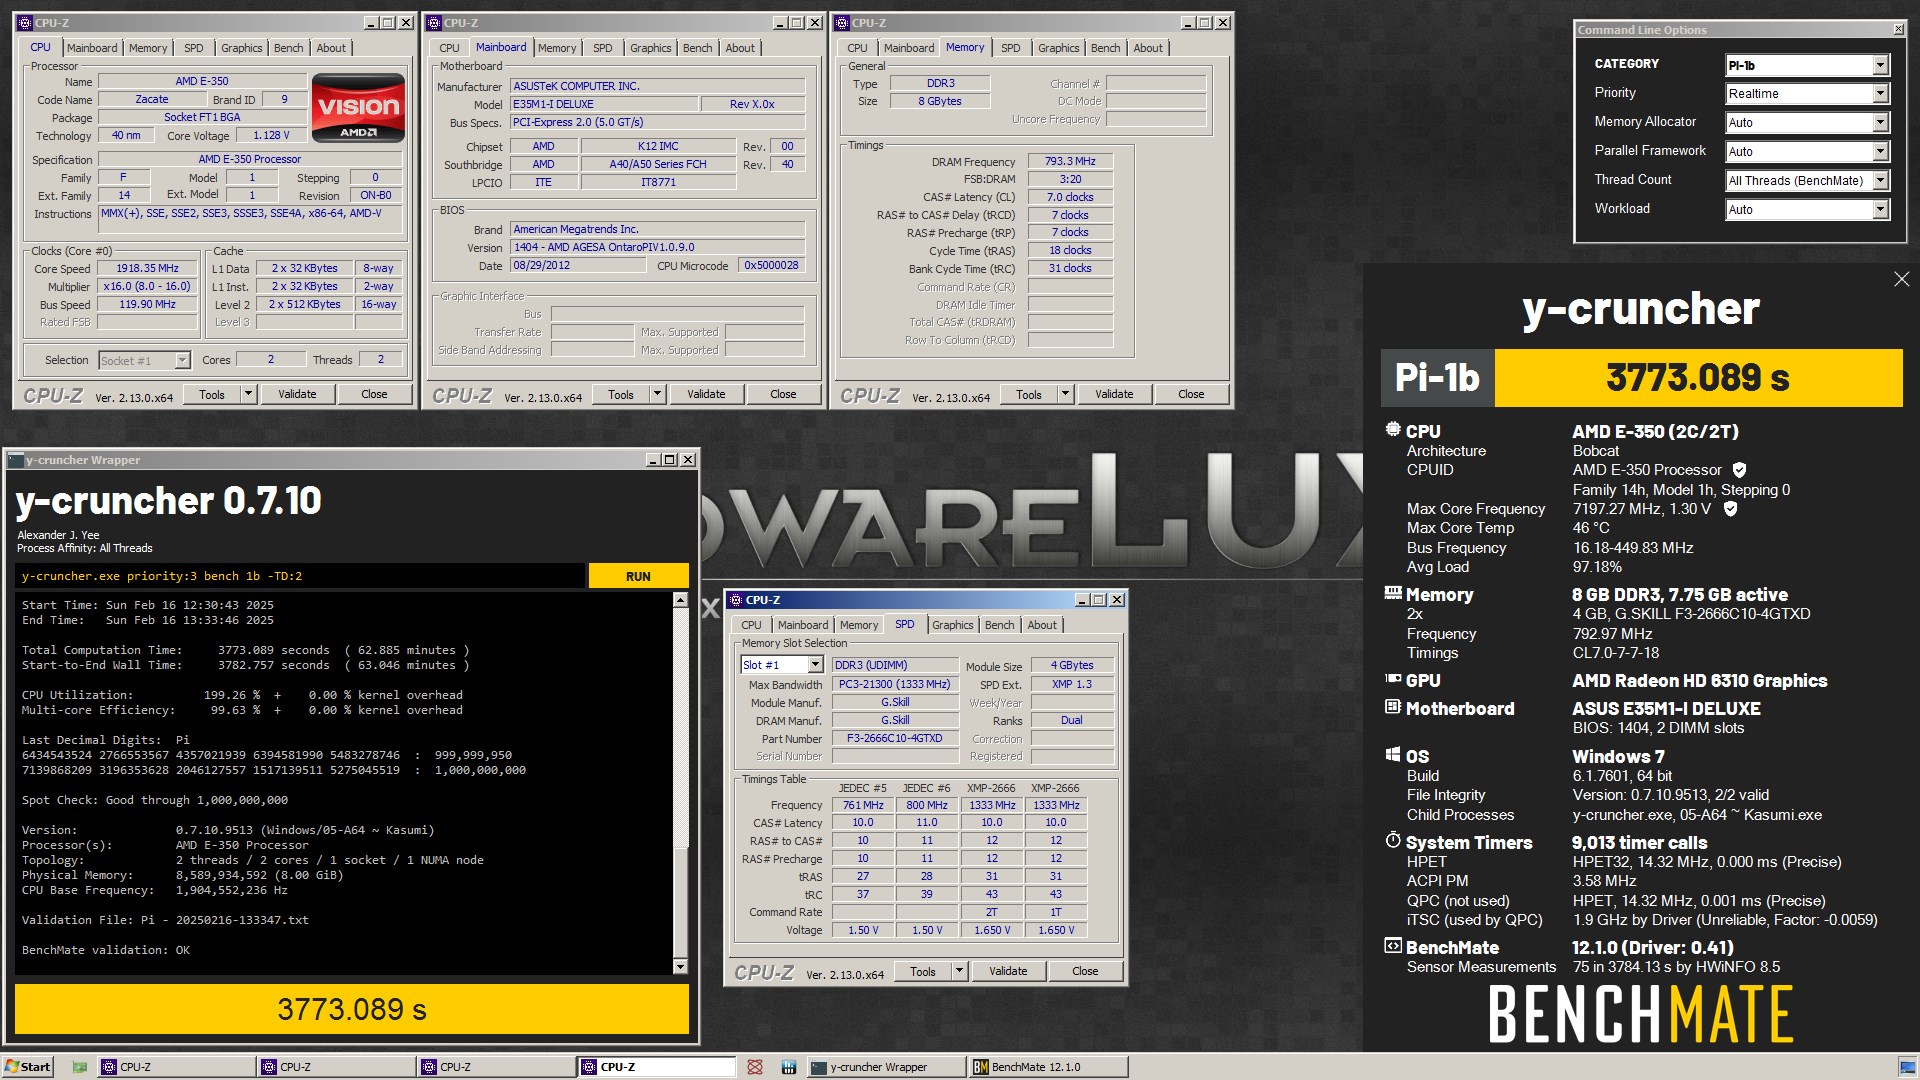Expand the Tools arrow in Memory CPU-Z window
1920x1080 pixels.
pos(1065,394)
